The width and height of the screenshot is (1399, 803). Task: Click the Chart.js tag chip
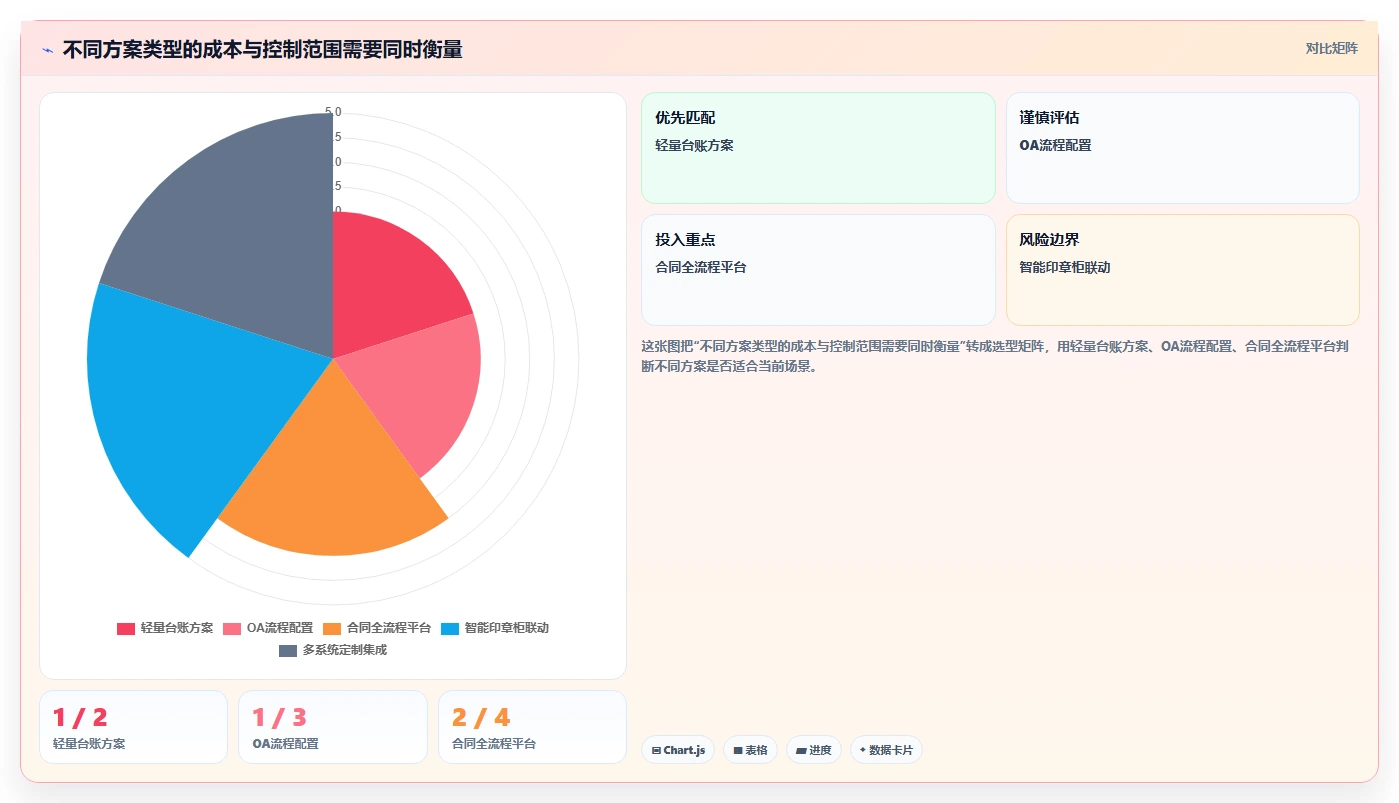click(x=678, y=750)
